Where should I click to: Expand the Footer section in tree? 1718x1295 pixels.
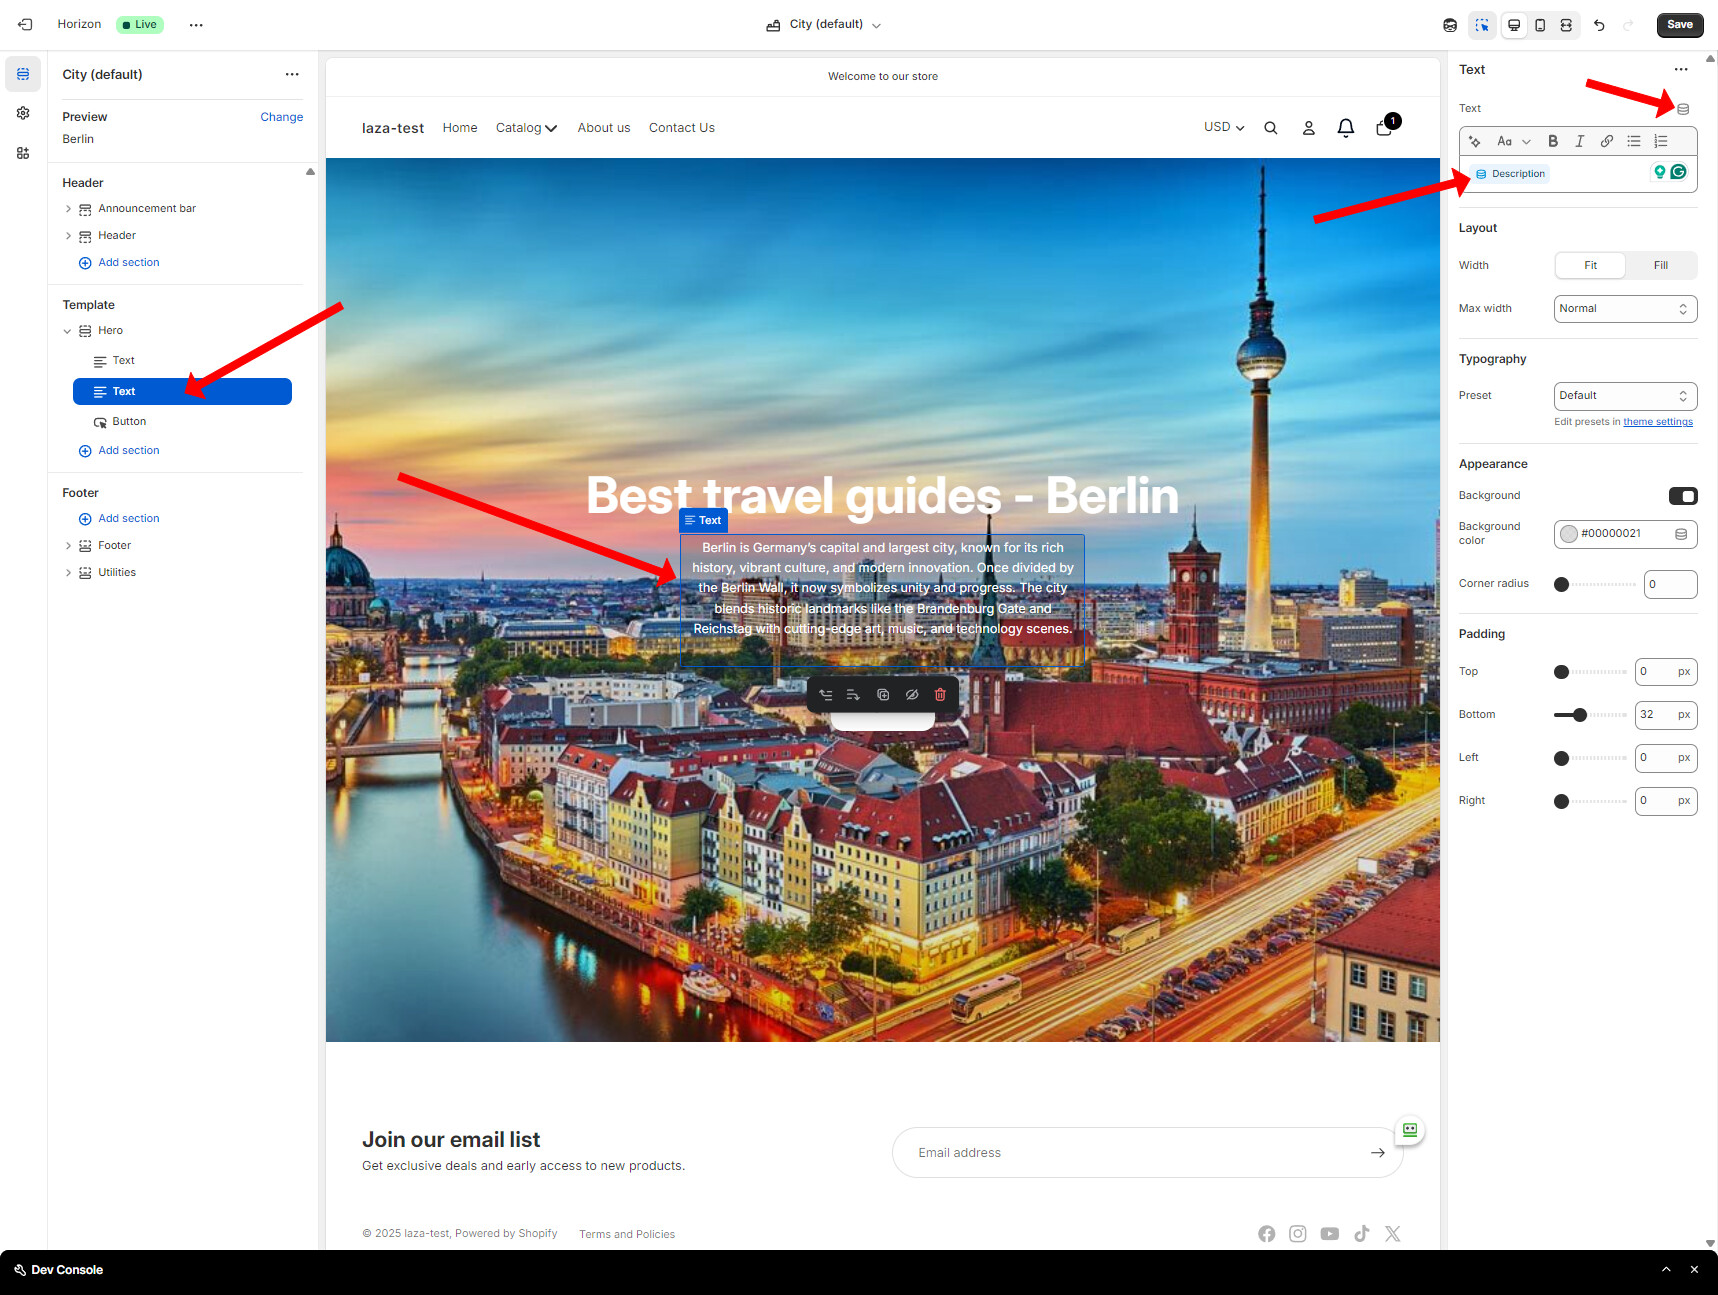[x=68, y=546]
